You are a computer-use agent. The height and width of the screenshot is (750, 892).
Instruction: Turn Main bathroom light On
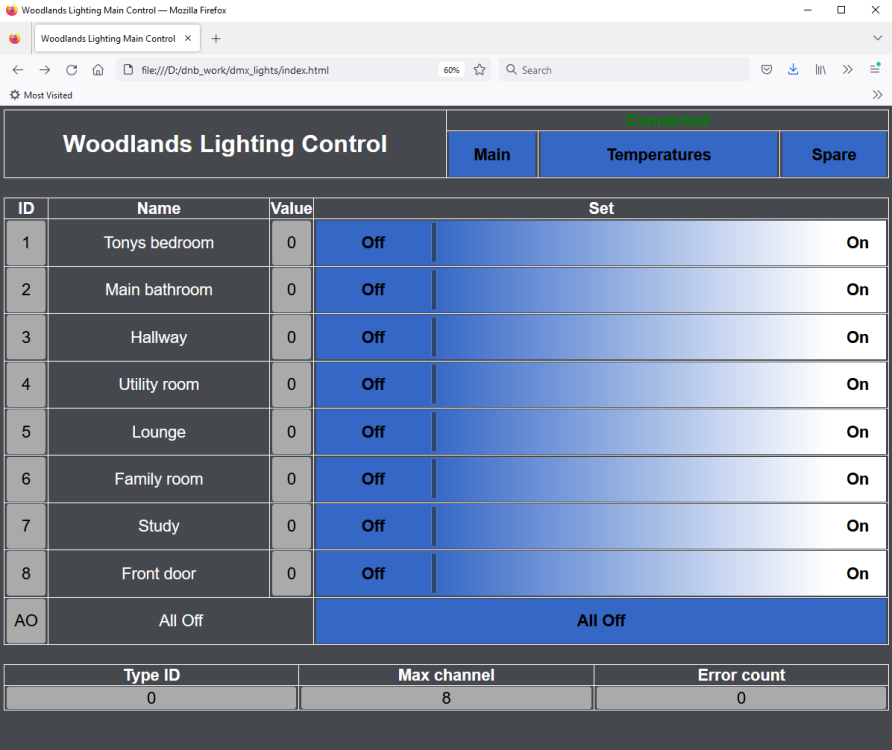(x=857, y=290)
